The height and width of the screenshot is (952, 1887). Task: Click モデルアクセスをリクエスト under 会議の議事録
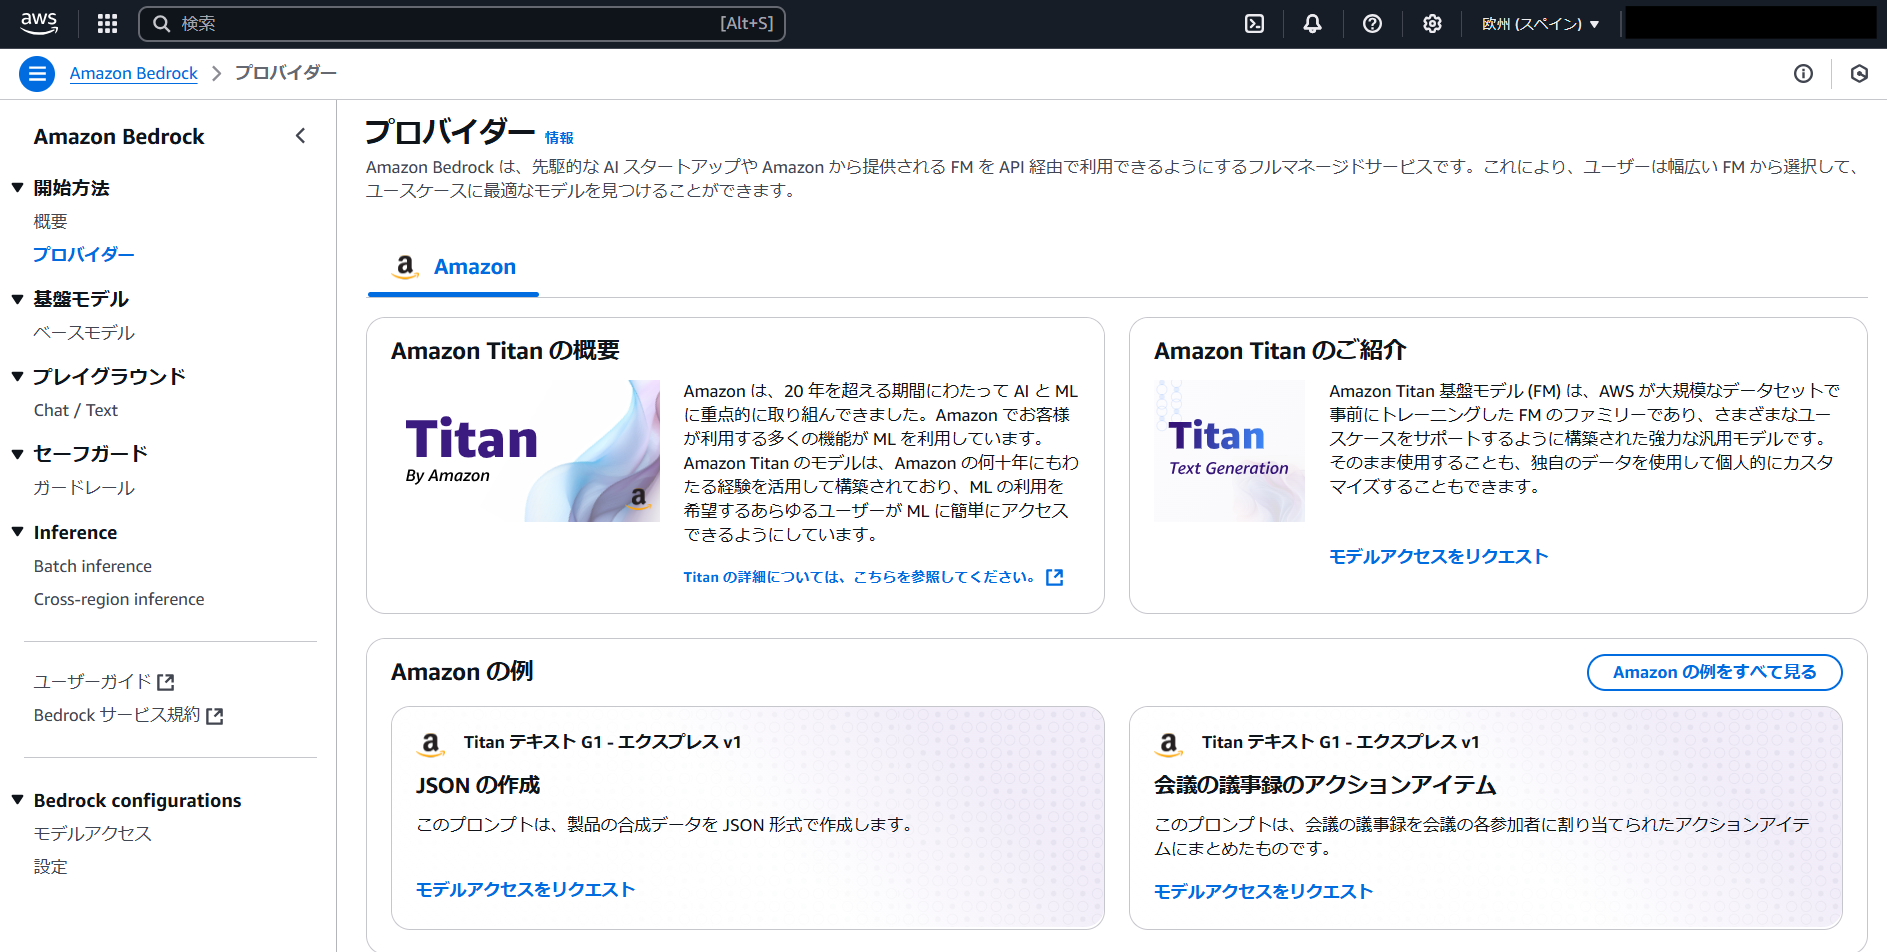click(1264, 891)
